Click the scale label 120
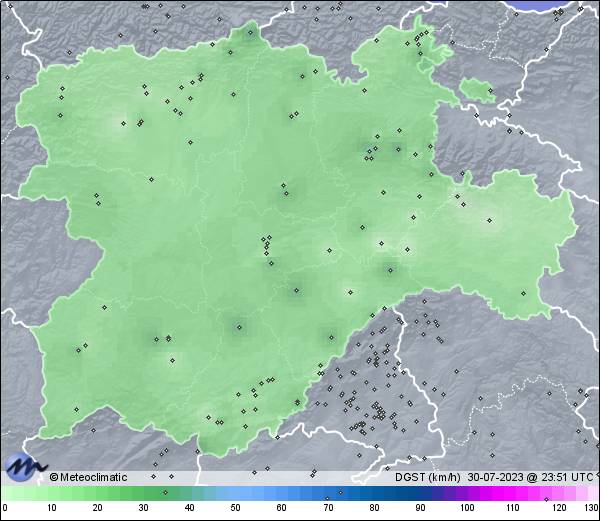The height and width of the screenshot is (521, 600). pos(559,508)
